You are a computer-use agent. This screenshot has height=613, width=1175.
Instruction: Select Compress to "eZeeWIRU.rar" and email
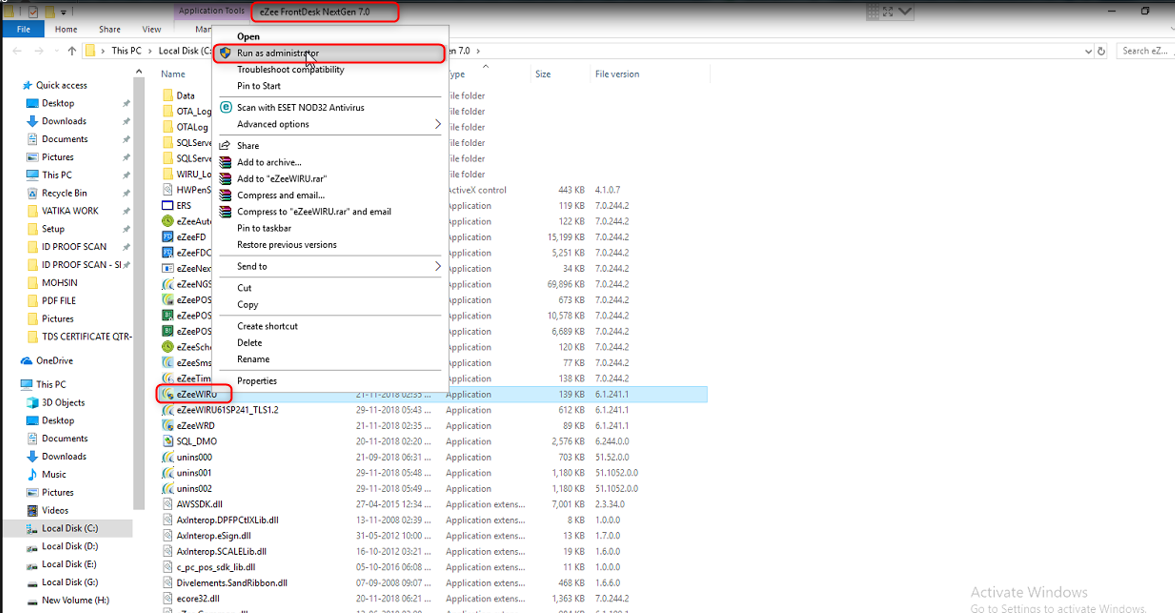(x=330, y=212)
